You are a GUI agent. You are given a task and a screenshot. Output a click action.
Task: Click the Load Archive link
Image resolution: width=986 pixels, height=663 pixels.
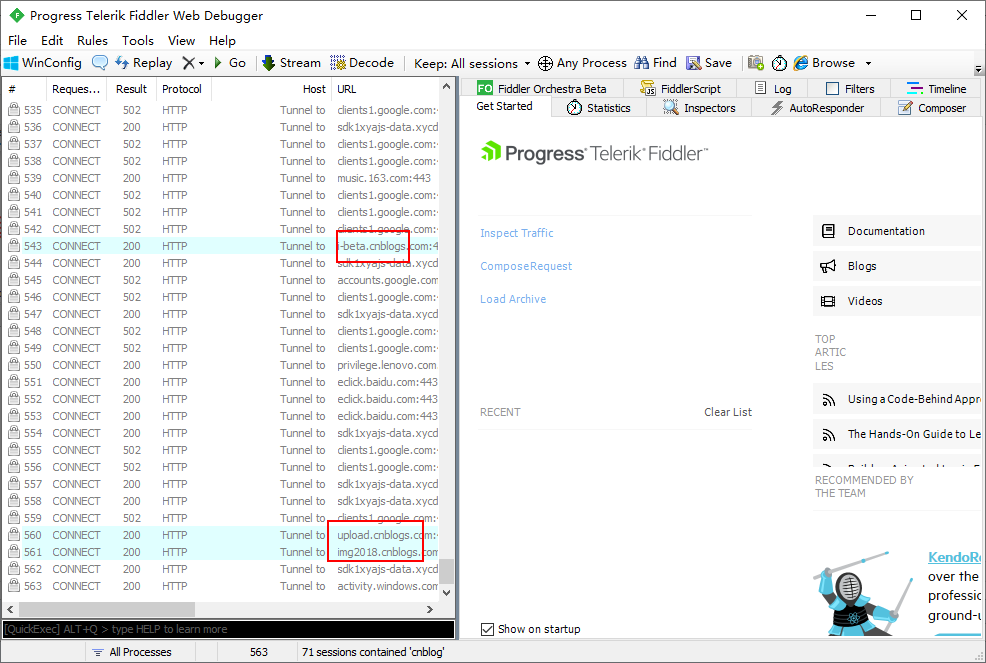coord(512,299)
